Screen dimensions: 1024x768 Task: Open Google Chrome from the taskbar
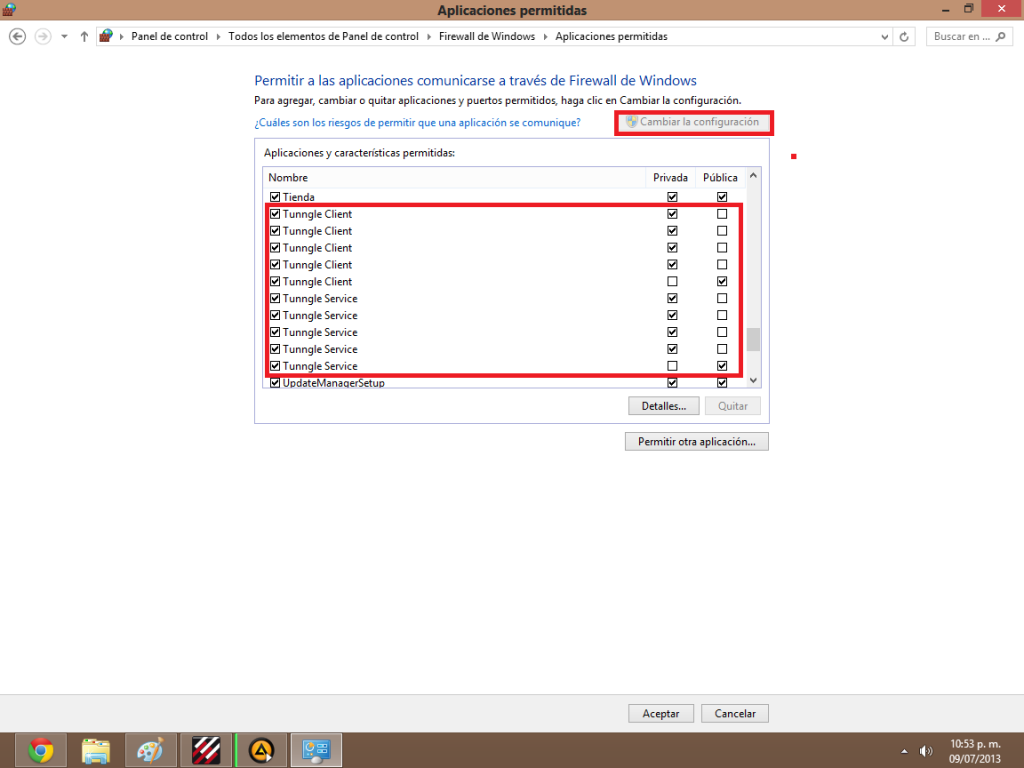tap(40, 750)
